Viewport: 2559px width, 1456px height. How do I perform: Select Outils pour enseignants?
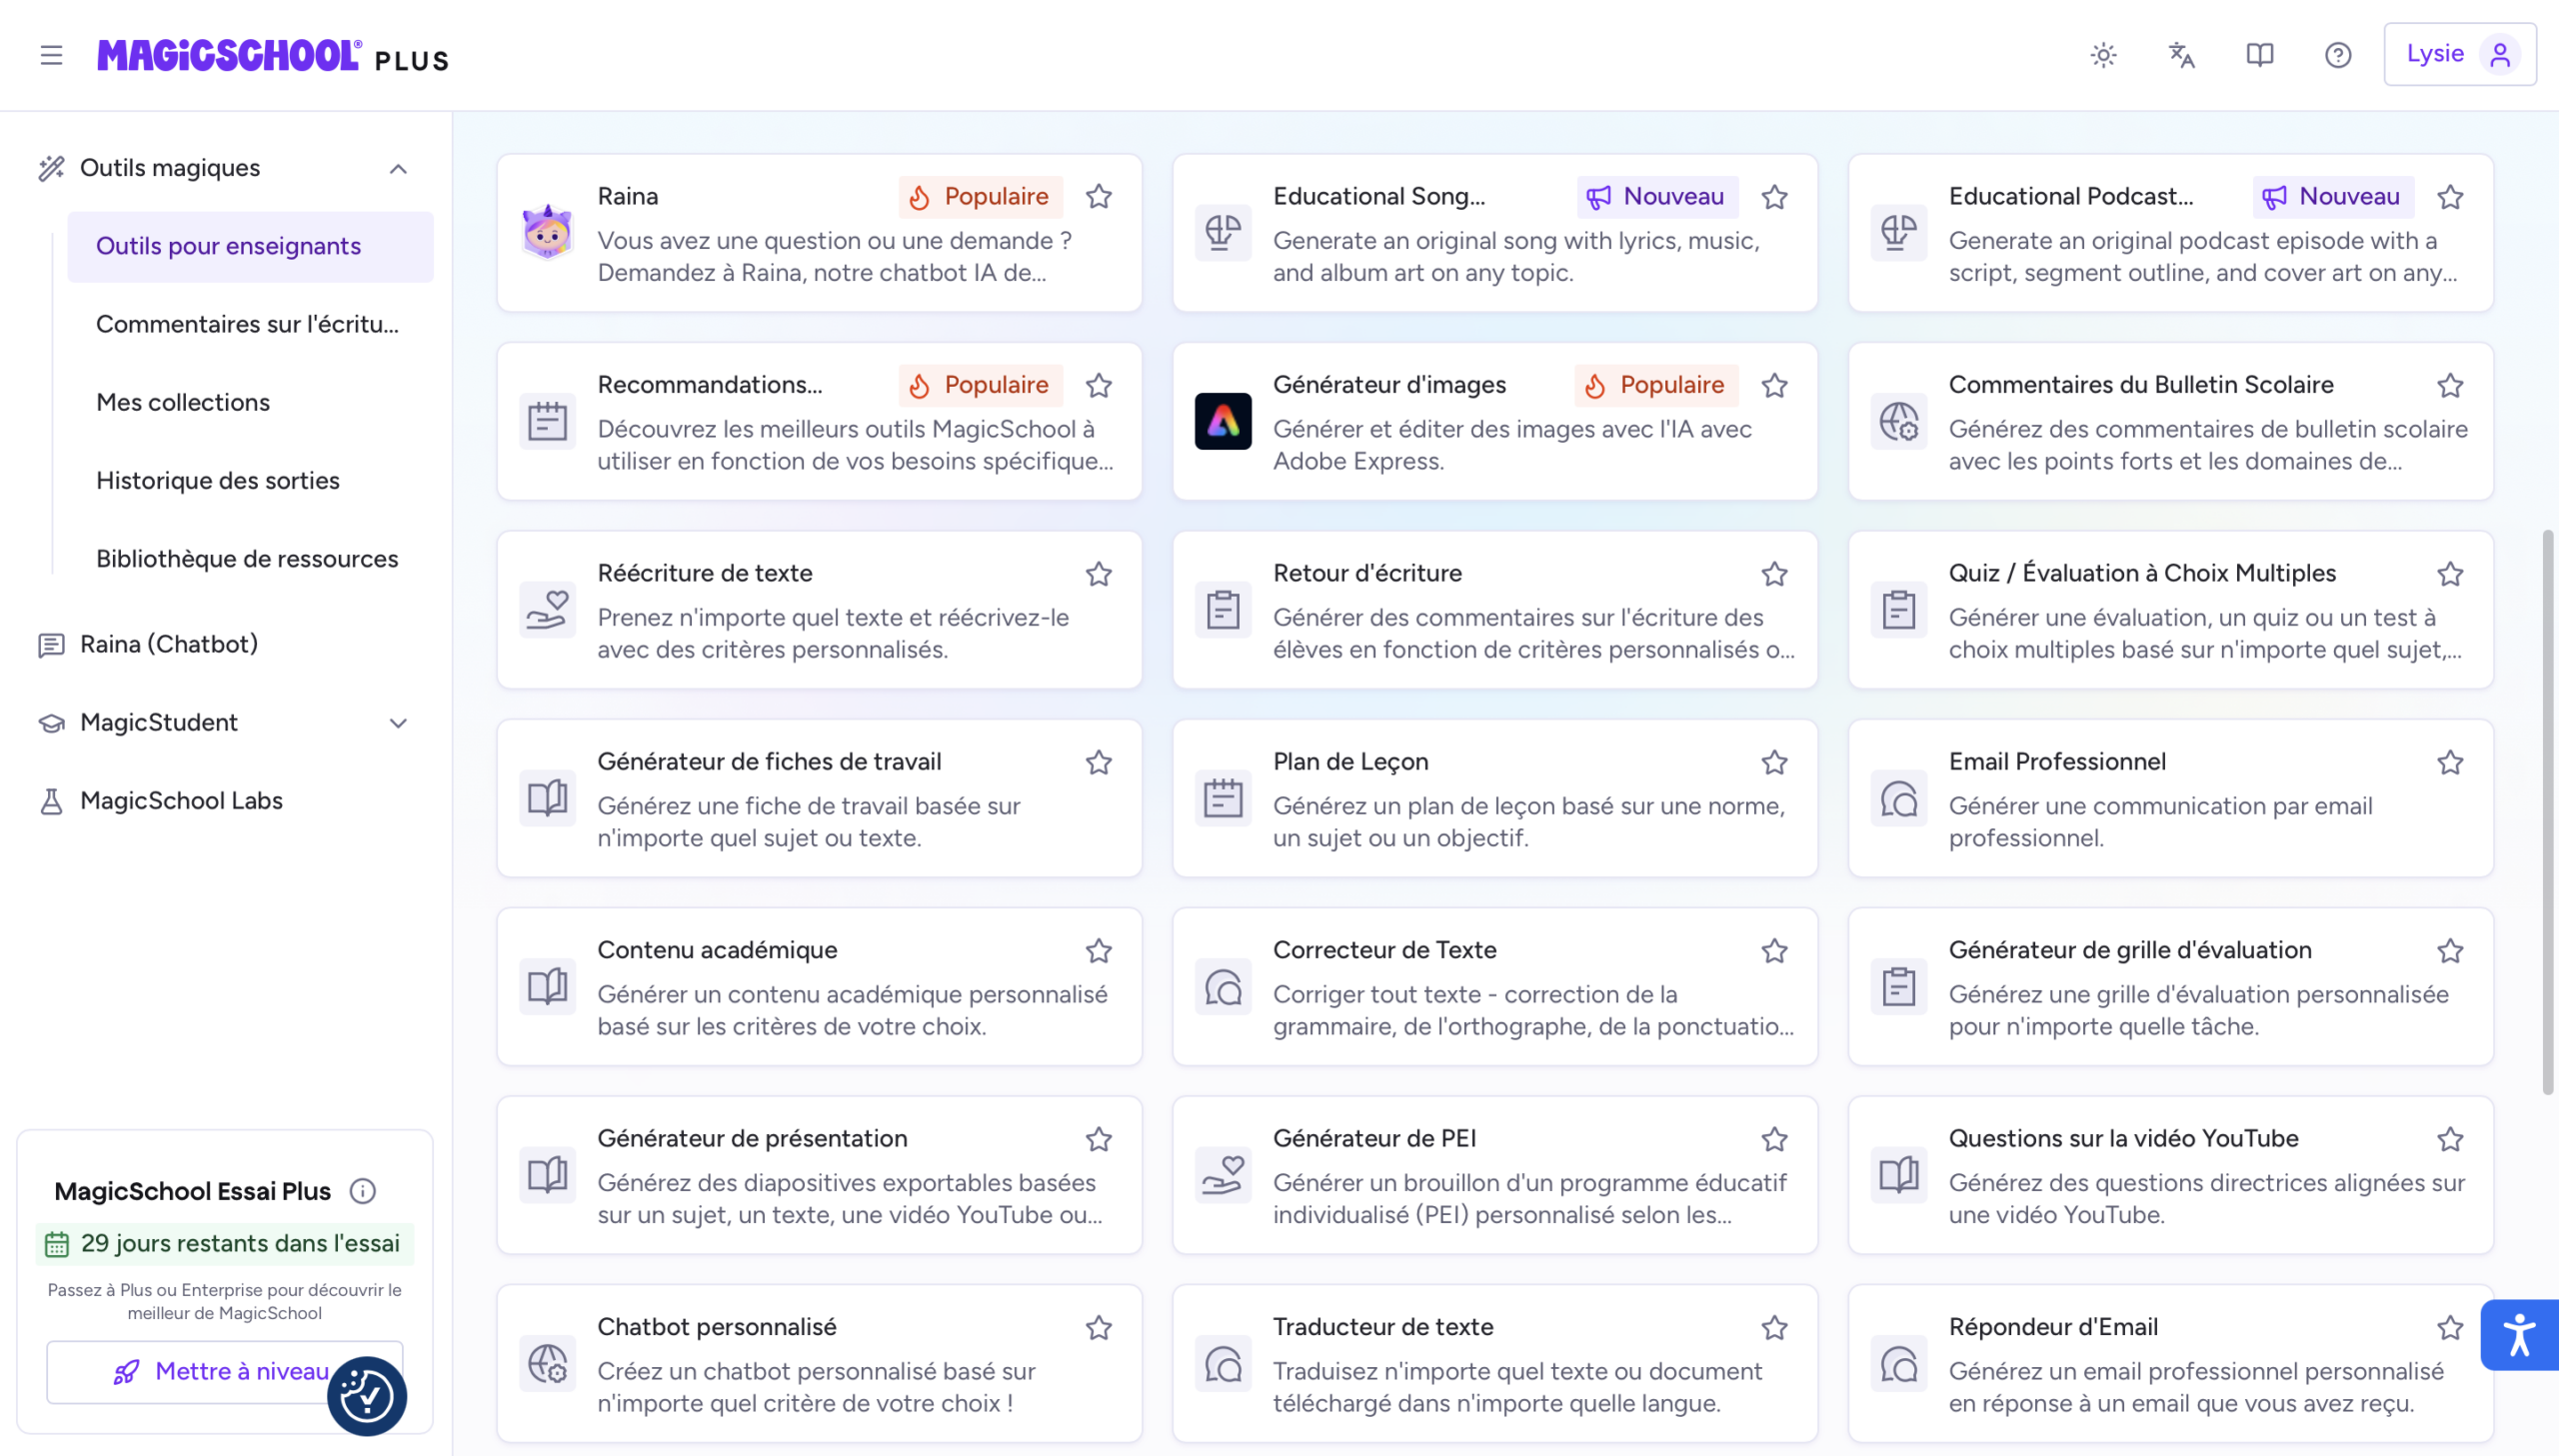pos(250,246)
